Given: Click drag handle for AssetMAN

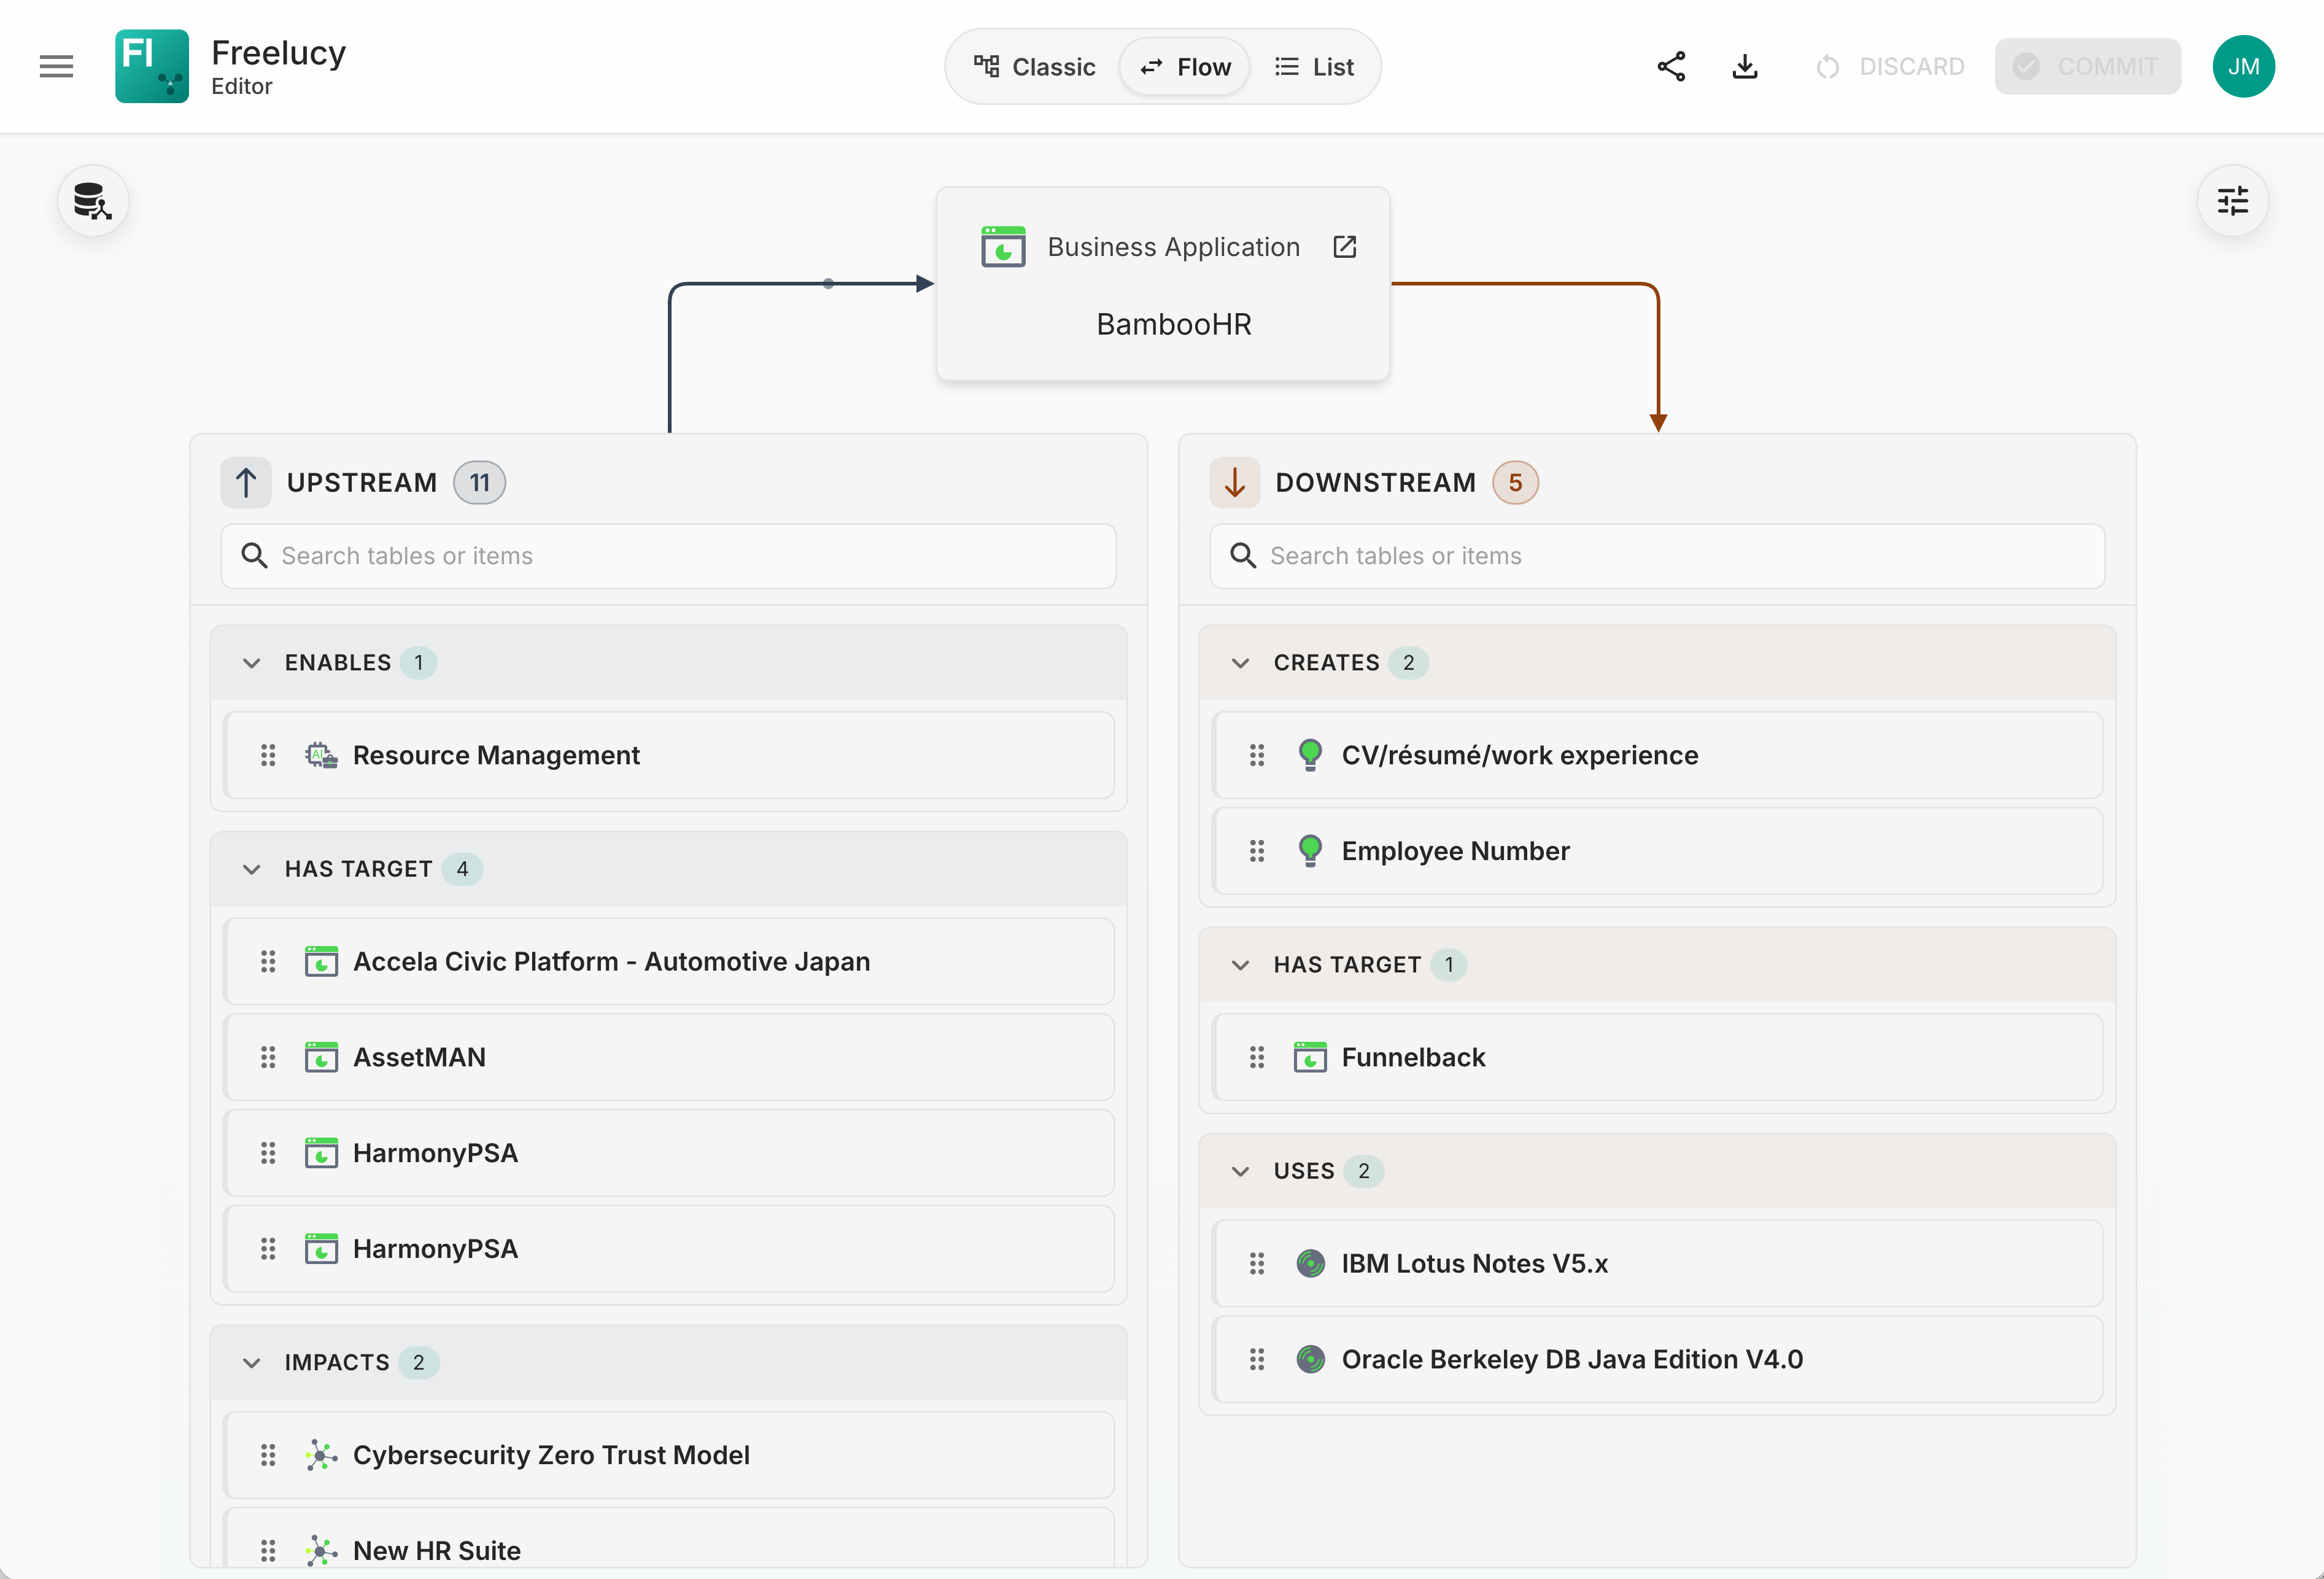Looking at the screenshot, I should click(x=268, y=1057).
